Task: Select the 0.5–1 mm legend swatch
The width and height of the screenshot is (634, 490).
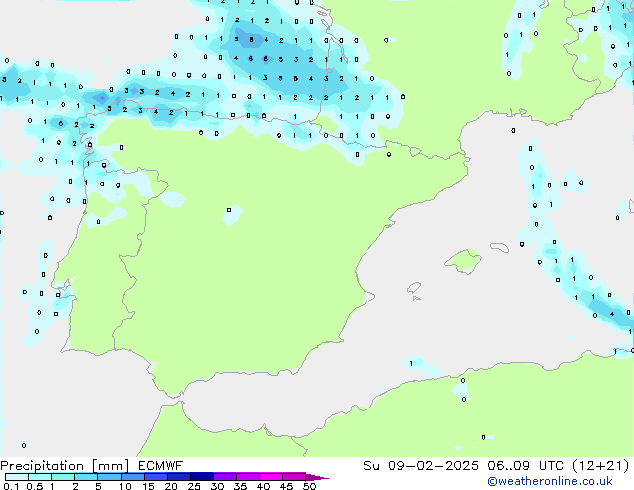Action: click(40, 477)
